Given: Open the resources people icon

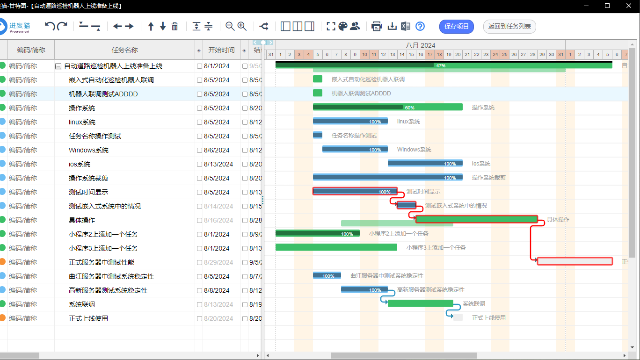Looking at the screenshot, I should pos(355,26).
